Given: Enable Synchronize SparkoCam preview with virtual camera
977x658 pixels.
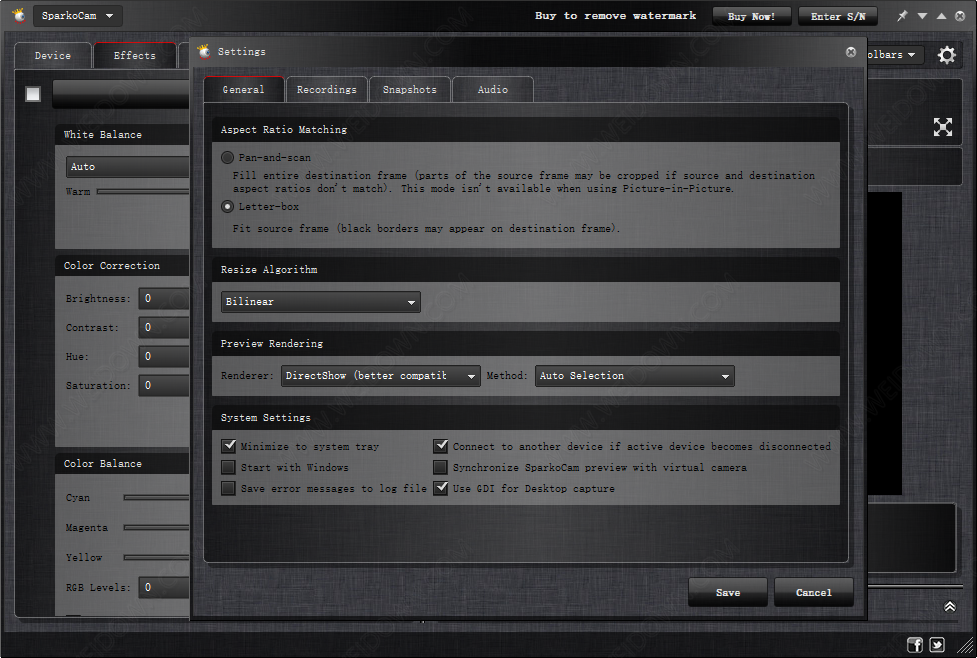Looking at the screenshot, I should tap(441, 467).
